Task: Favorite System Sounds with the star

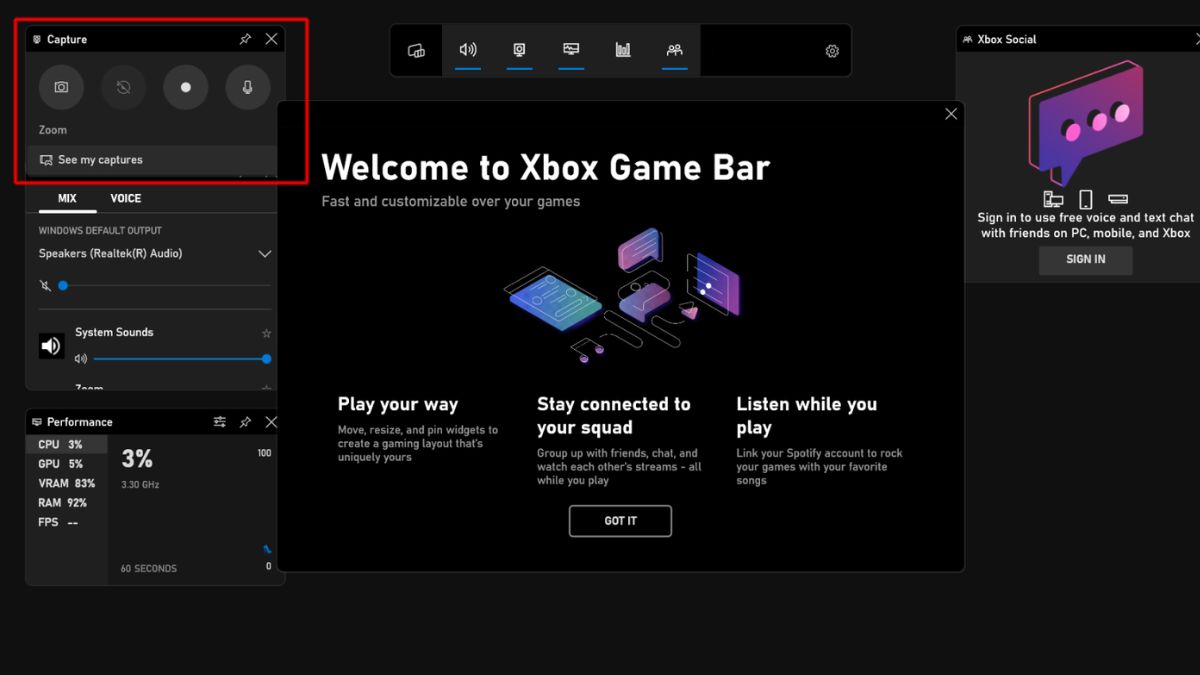Action: coord(266,333)
